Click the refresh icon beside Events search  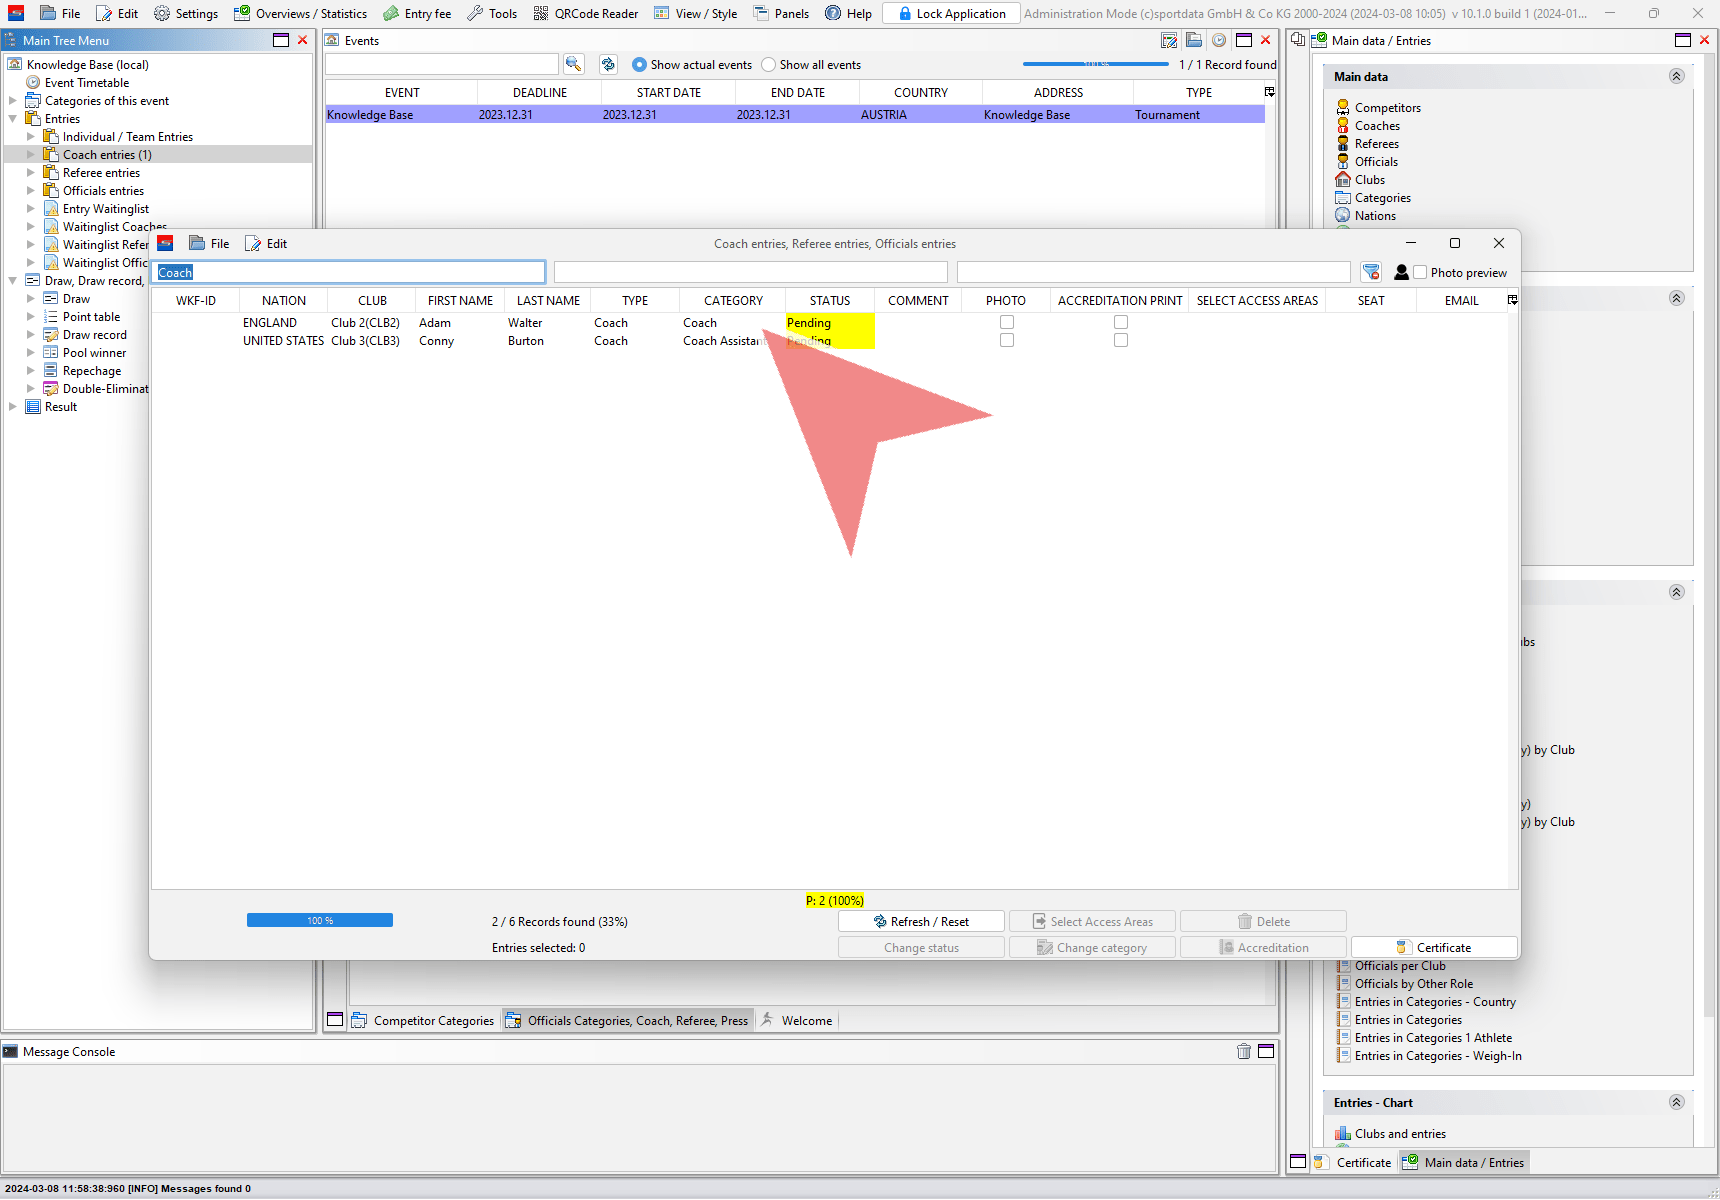608,64
